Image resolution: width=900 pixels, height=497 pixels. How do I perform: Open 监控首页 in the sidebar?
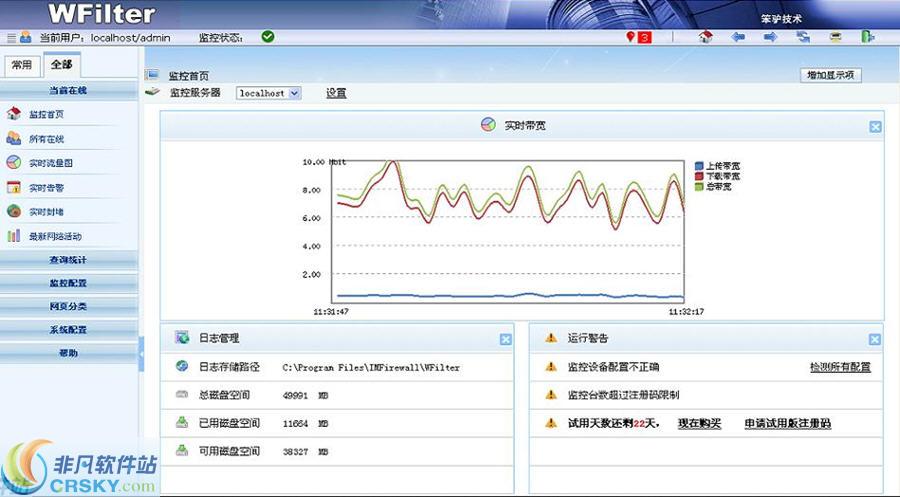pos(46,114)
